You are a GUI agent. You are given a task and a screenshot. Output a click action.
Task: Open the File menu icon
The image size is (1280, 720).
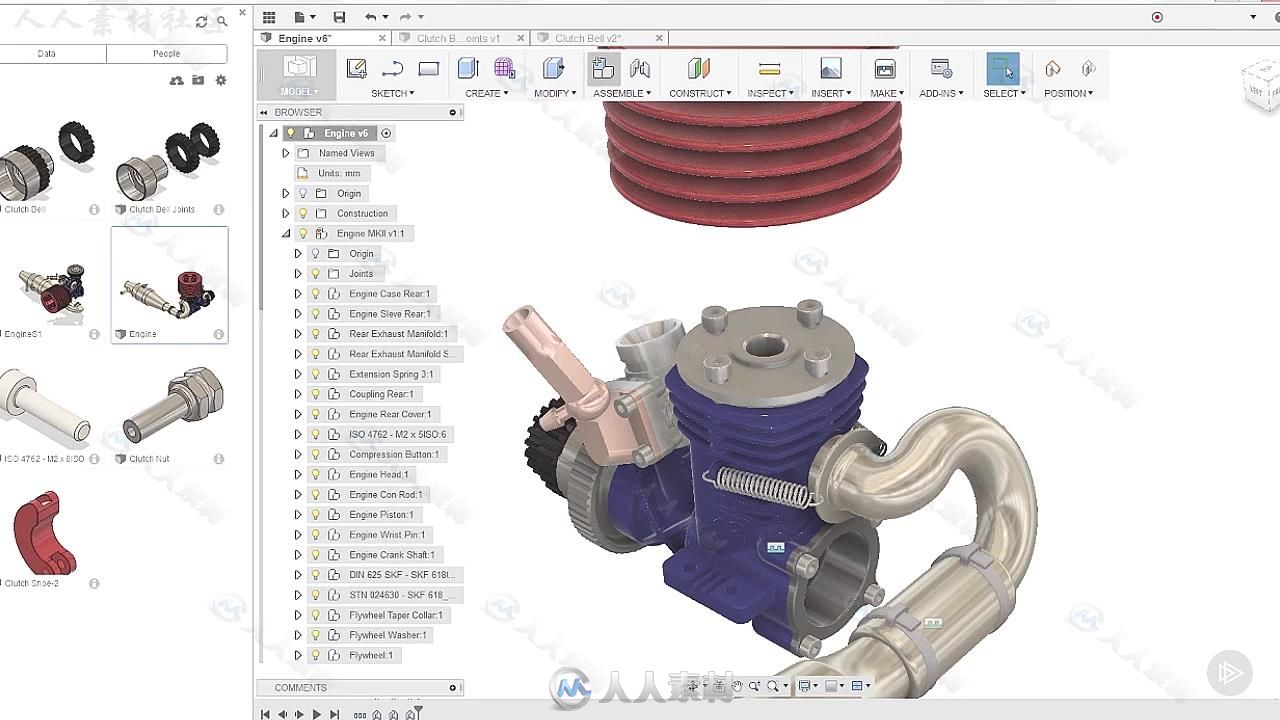click(x=302, y=17)
